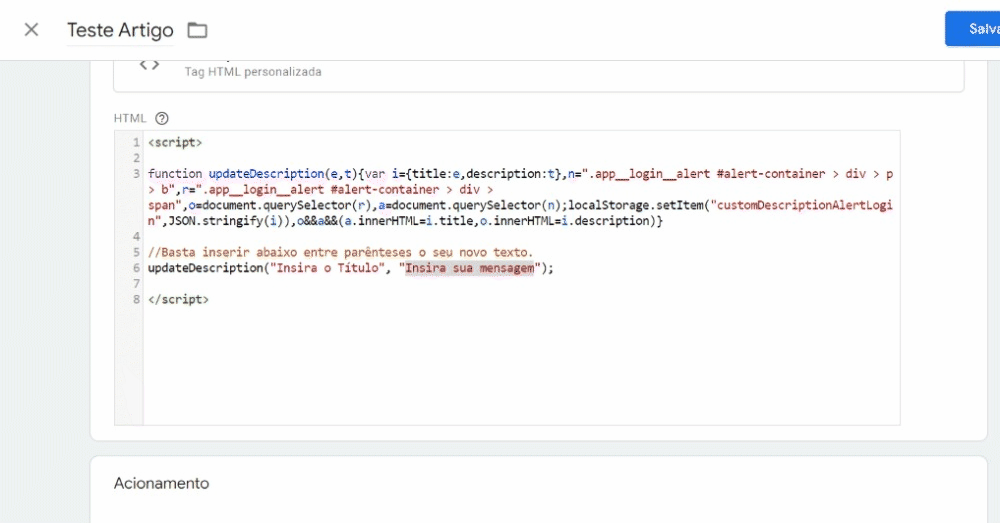This screenshot has height=523, width=1000.
Task: Click line number 6 in the gutter
Action: pos(136,268)
